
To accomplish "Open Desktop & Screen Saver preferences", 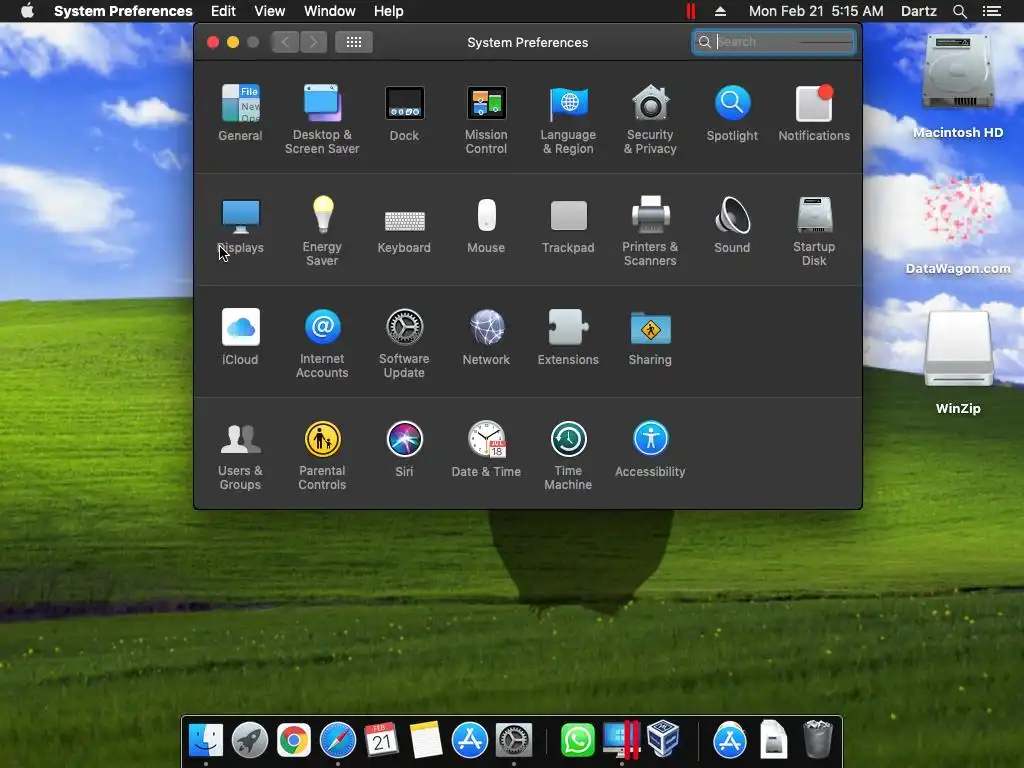I will pos(322,119).
